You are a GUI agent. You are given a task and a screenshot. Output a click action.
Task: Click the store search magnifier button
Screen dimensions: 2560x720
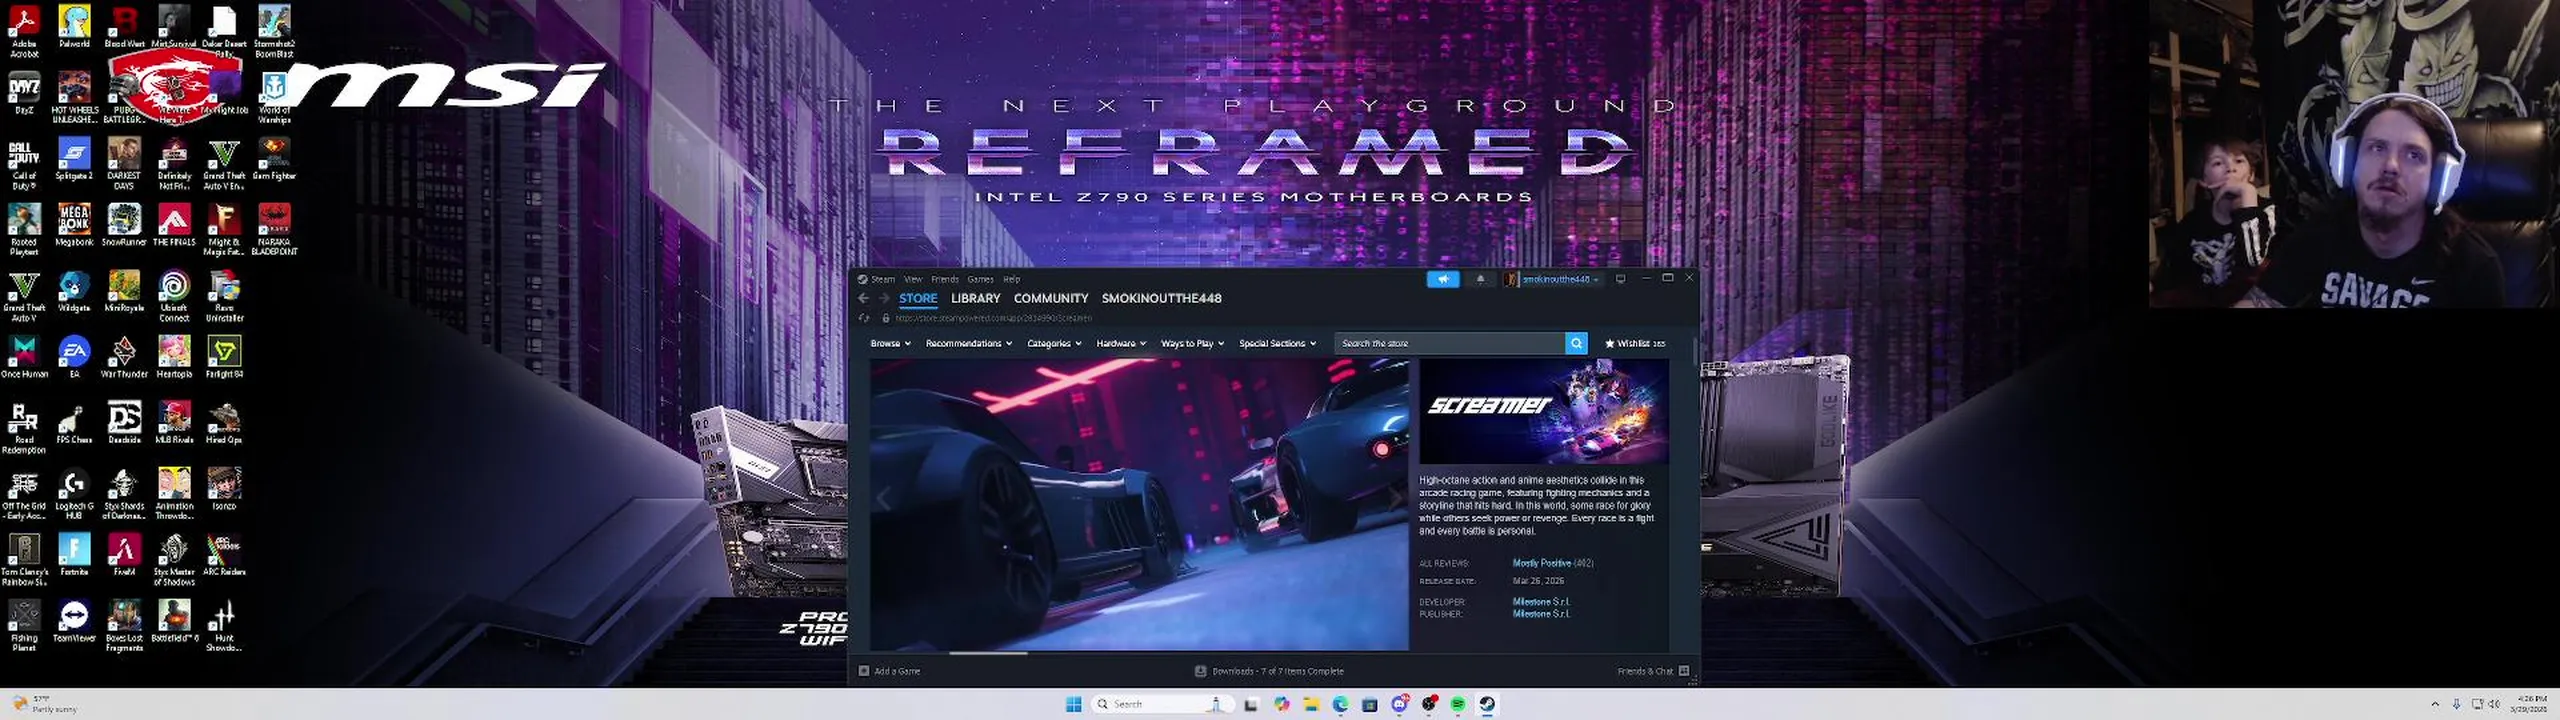pos(1576,343)
